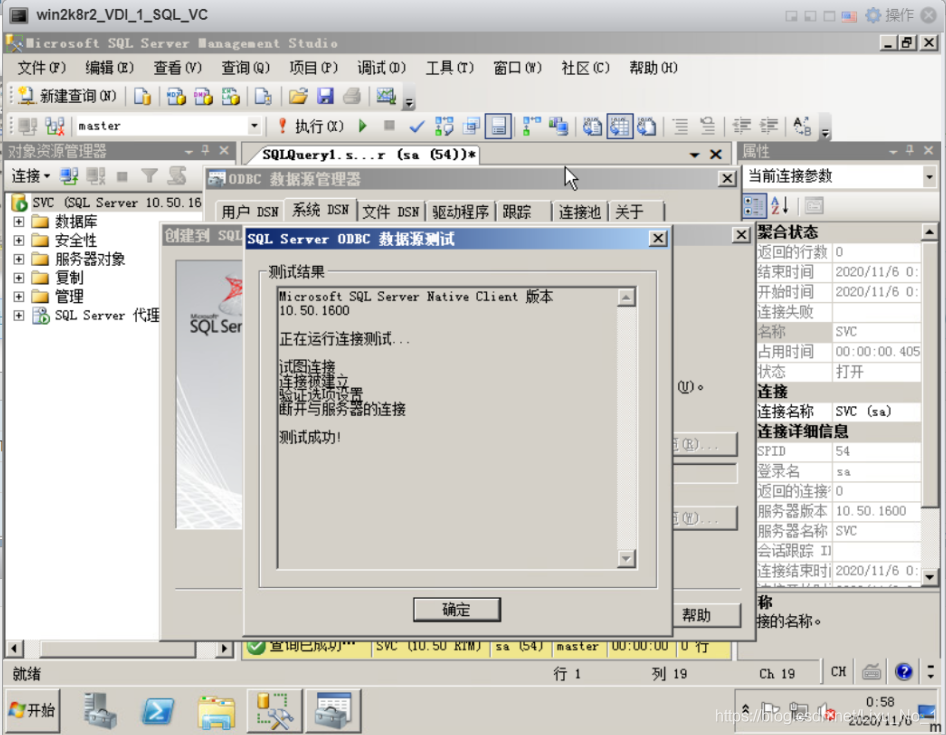Screen dimensions: 946x735
Task: Click the Database Engine Query icon
Action: (x=142, y=96)
